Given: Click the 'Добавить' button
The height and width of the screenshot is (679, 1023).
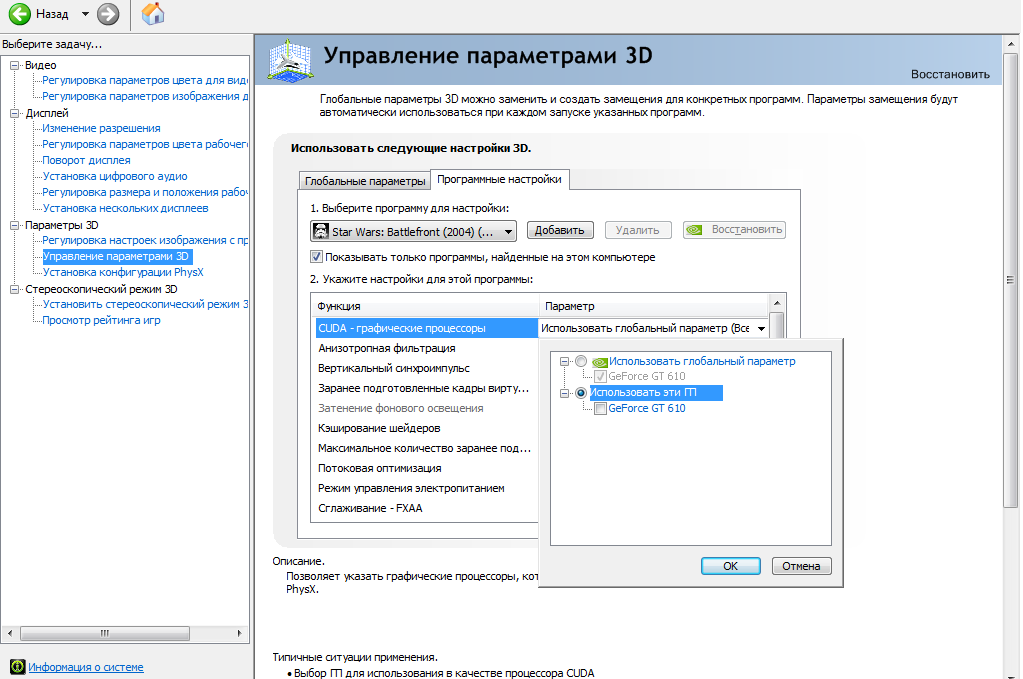Looking at the screenshot, I should pyautogui.click(x=558, y=230).
